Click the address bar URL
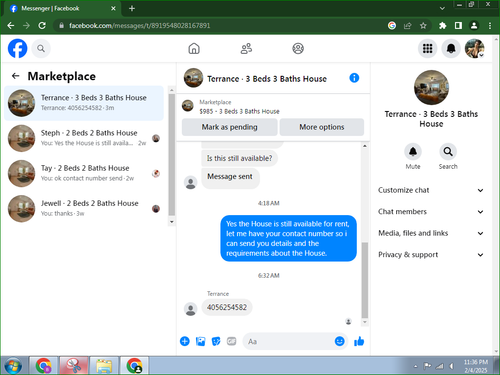The width and height of the screenshot is (500, 375). 140,25
